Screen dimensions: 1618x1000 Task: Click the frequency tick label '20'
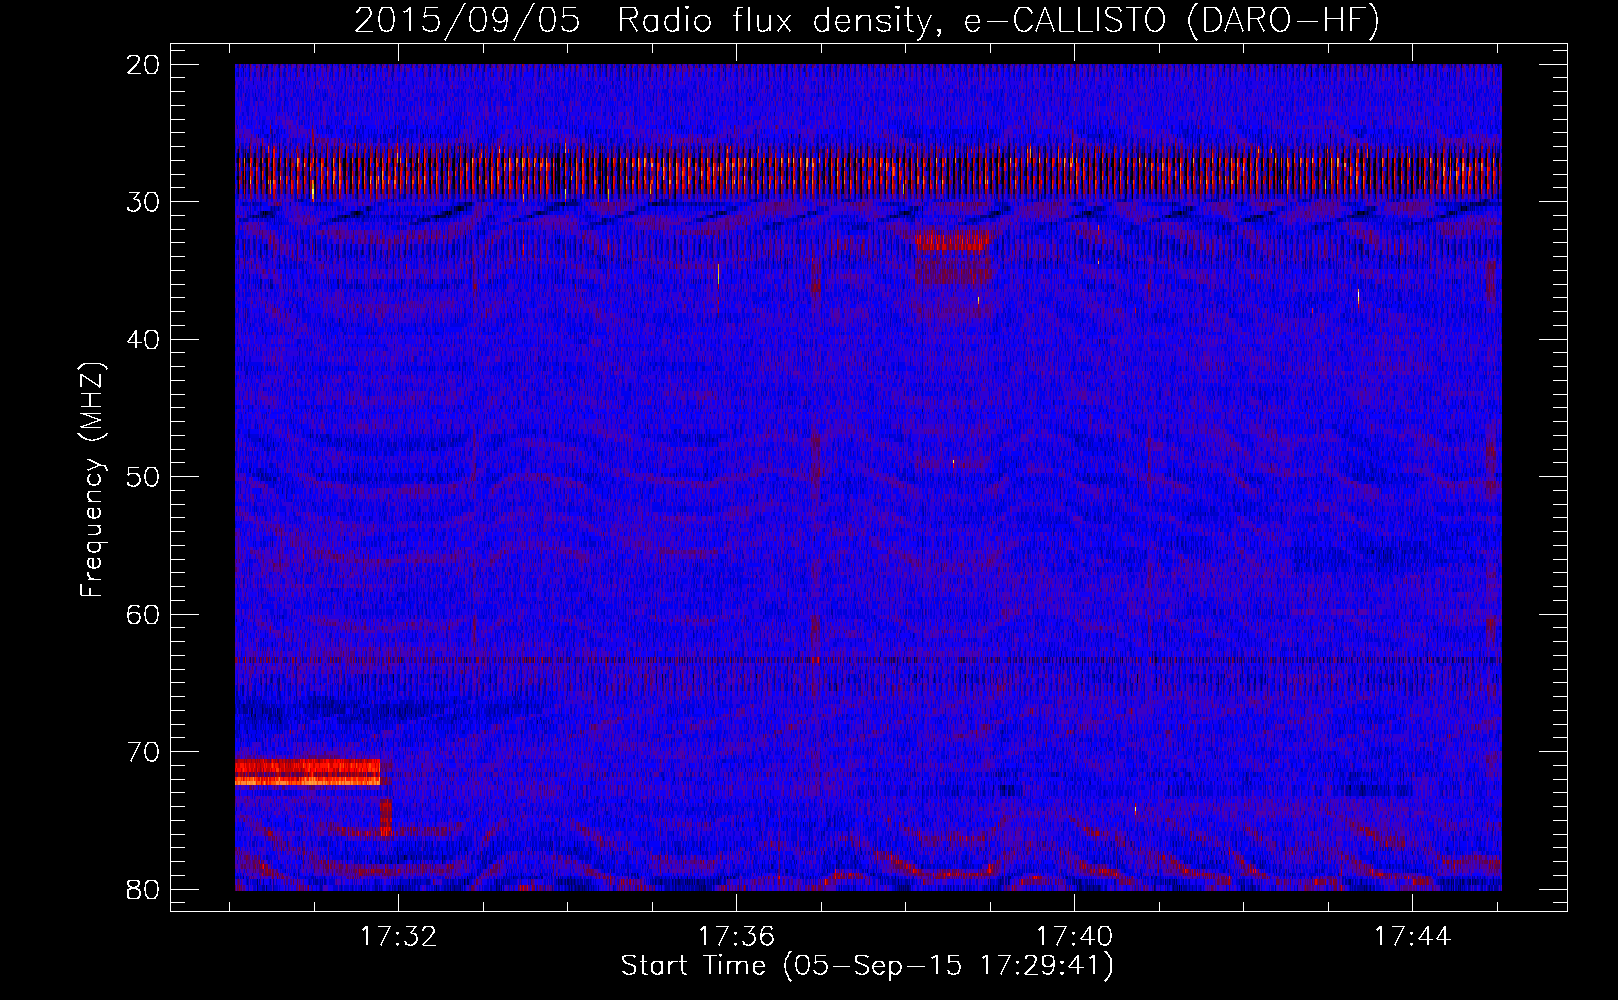point(143,65)
